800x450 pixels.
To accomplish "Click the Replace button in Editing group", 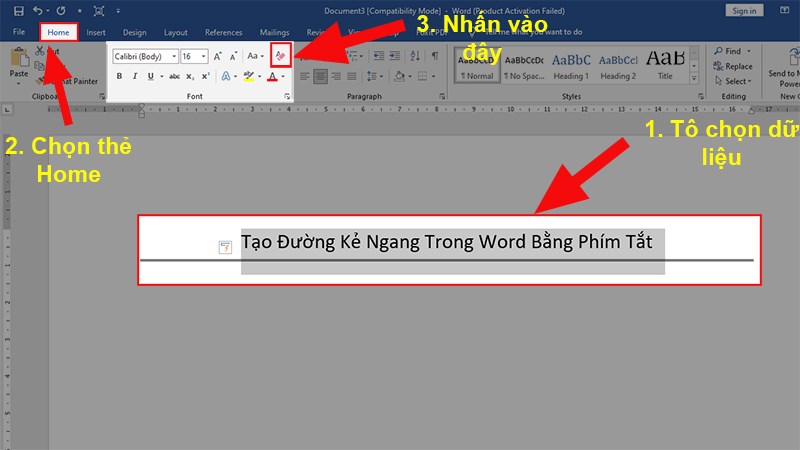I will 738,66.
